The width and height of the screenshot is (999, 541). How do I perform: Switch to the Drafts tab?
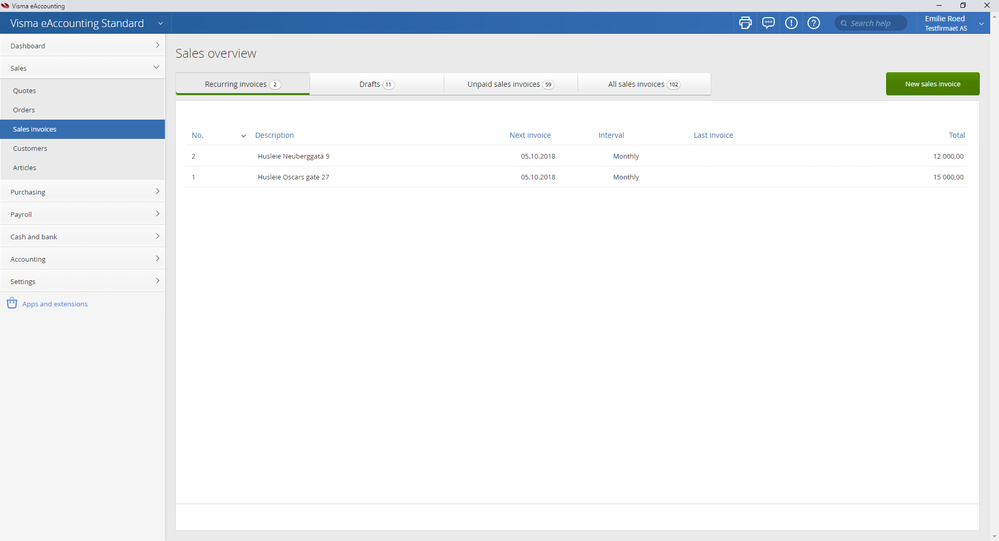point(377,84)
